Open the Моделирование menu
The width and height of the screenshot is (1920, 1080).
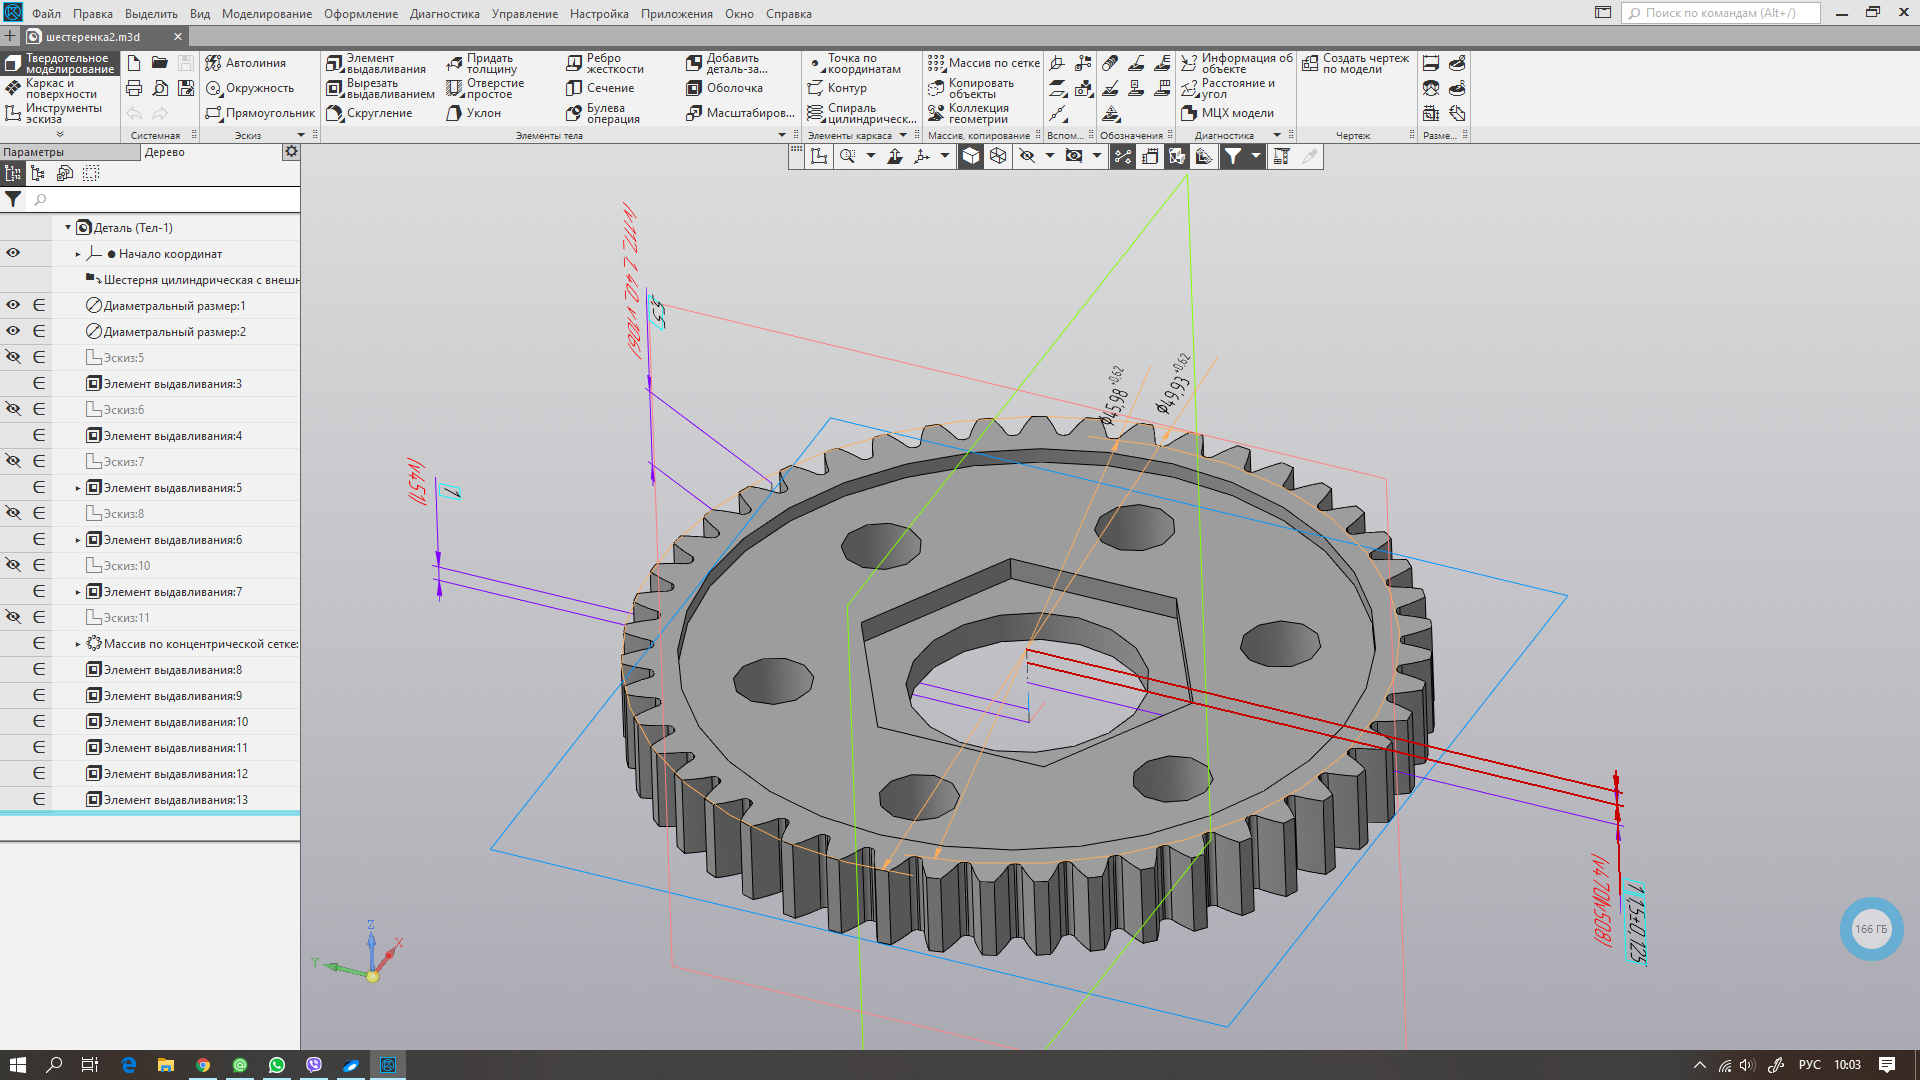click(266, 13)
